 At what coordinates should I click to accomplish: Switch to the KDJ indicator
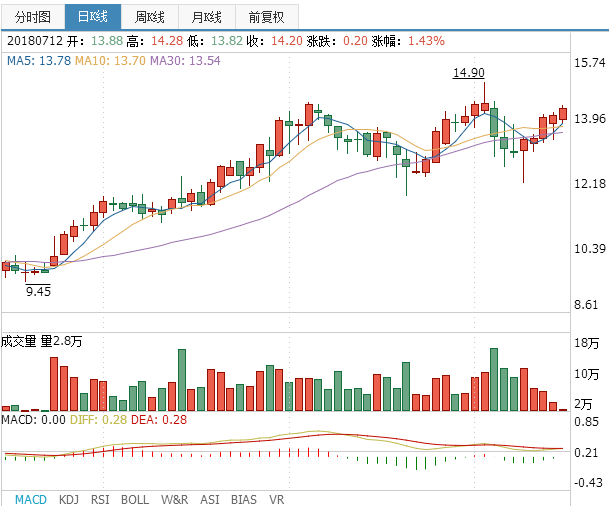[69, 499]
